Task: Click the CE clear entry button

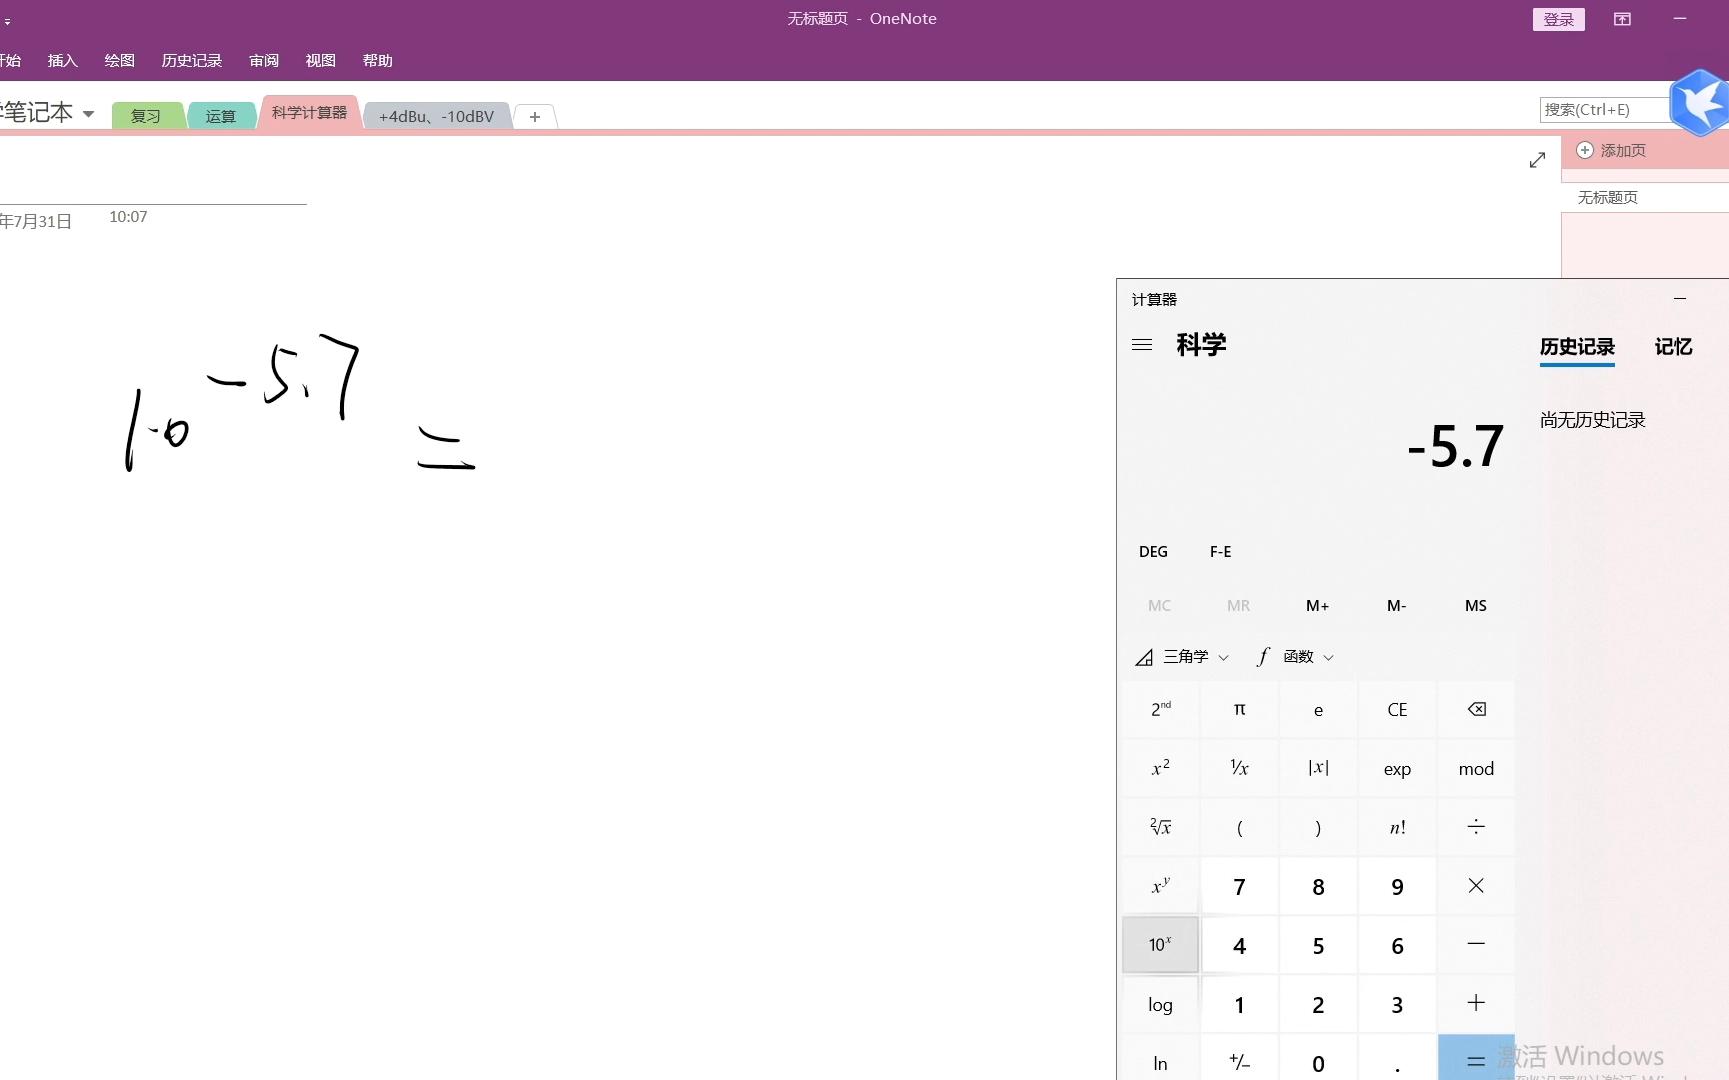Action: 1397,710
